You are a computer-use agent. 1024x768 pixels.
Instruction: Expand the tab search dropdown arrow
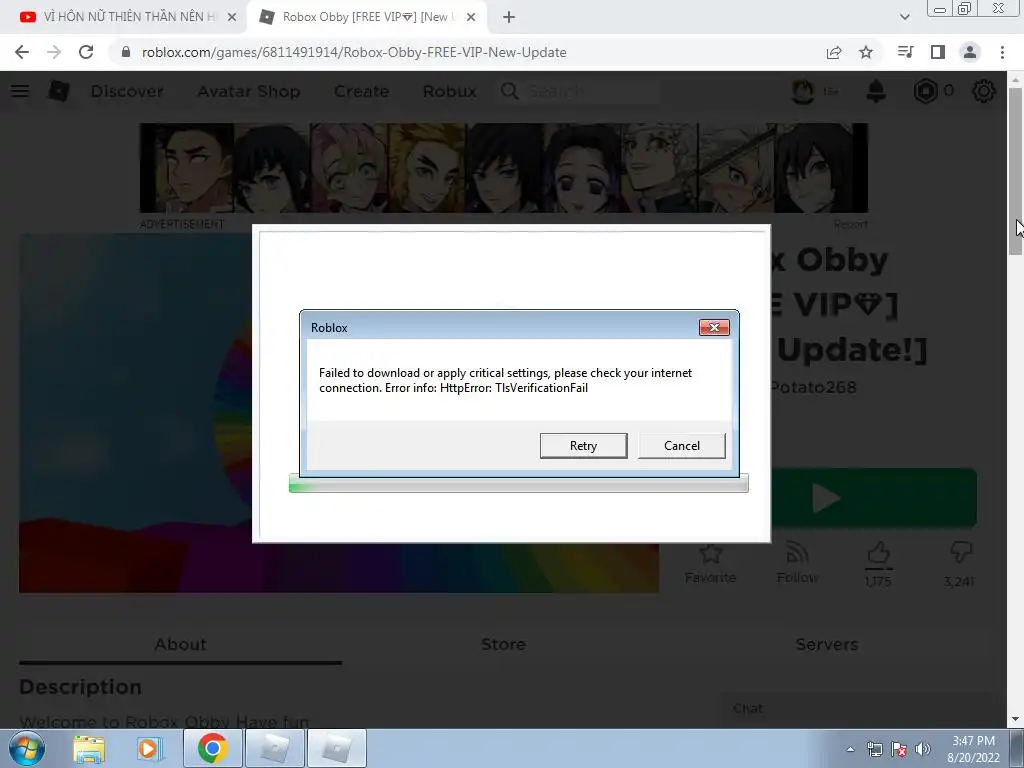(x=904, y=17)
